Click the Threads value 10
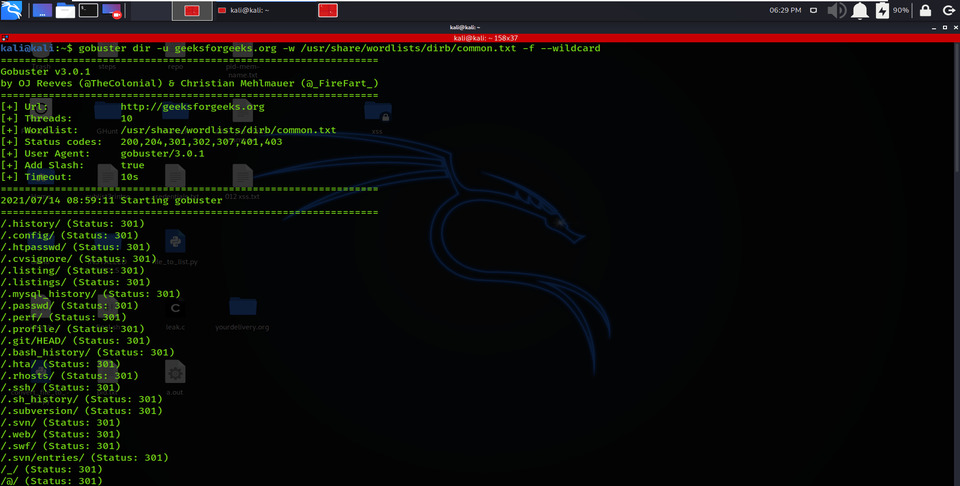The image size is (960, 486). (126, 119)
